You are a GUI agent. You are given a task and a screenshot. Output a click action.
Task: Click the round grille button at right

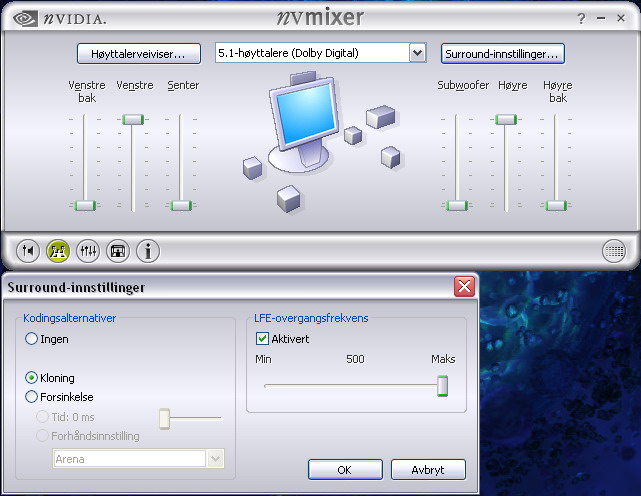pyautogui.click(x=614, y=251)
